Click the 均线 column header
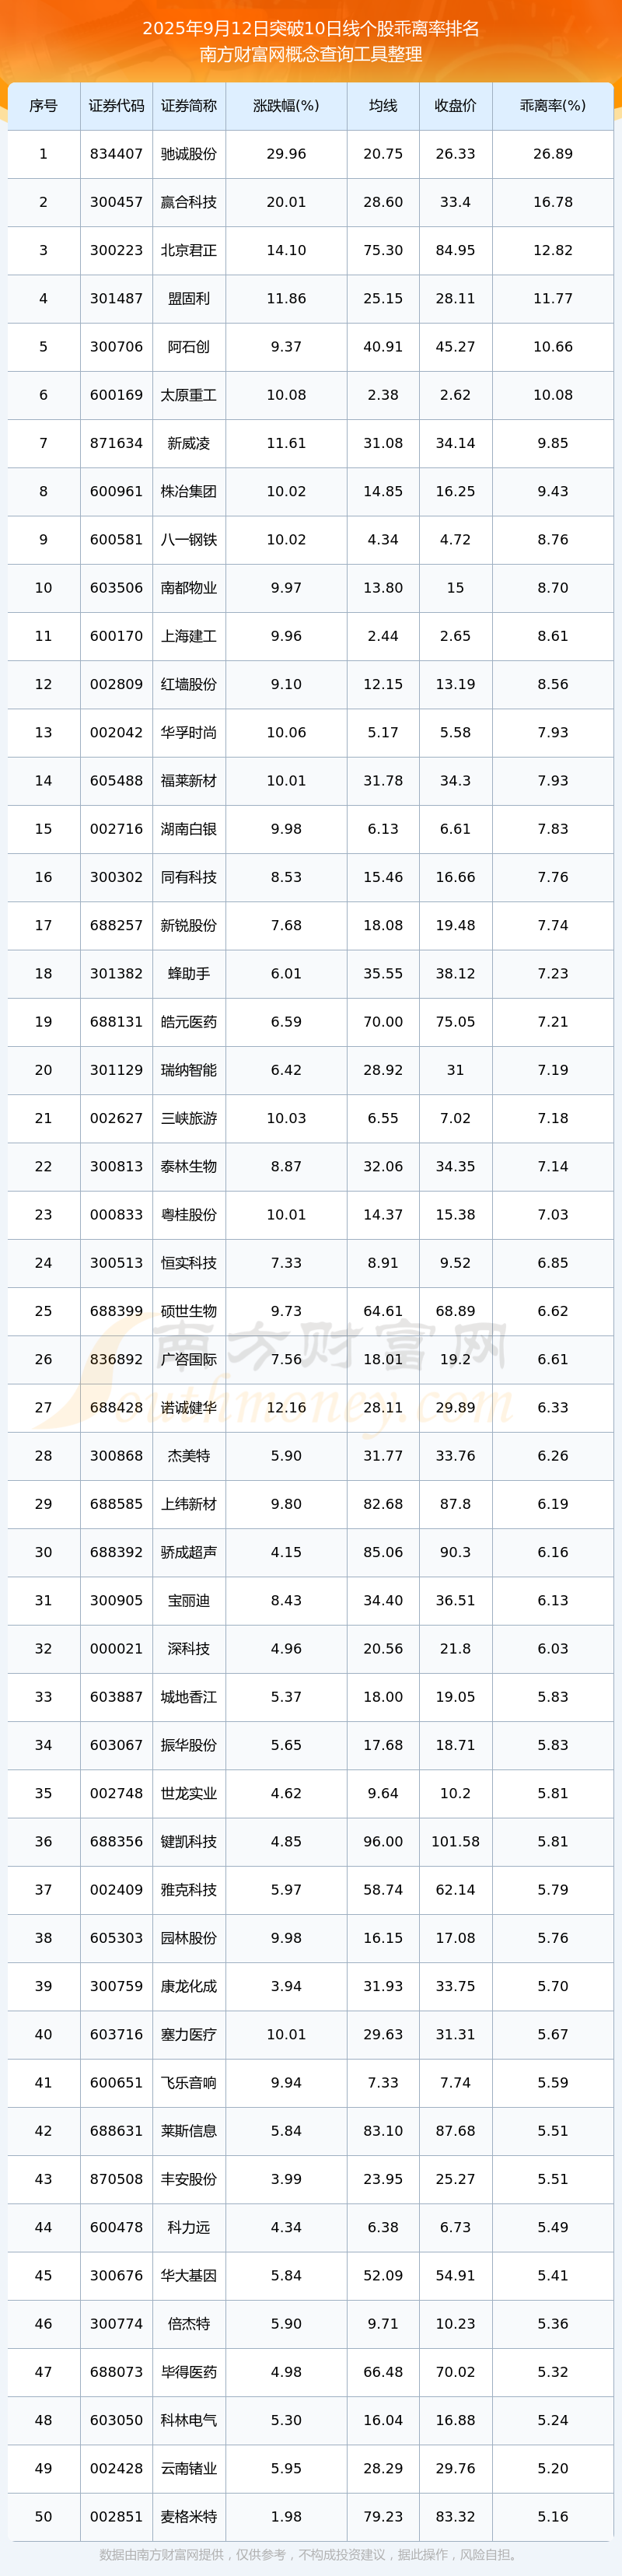The width and height of the screenshot is (622, 2576). [x=383, y=106]
